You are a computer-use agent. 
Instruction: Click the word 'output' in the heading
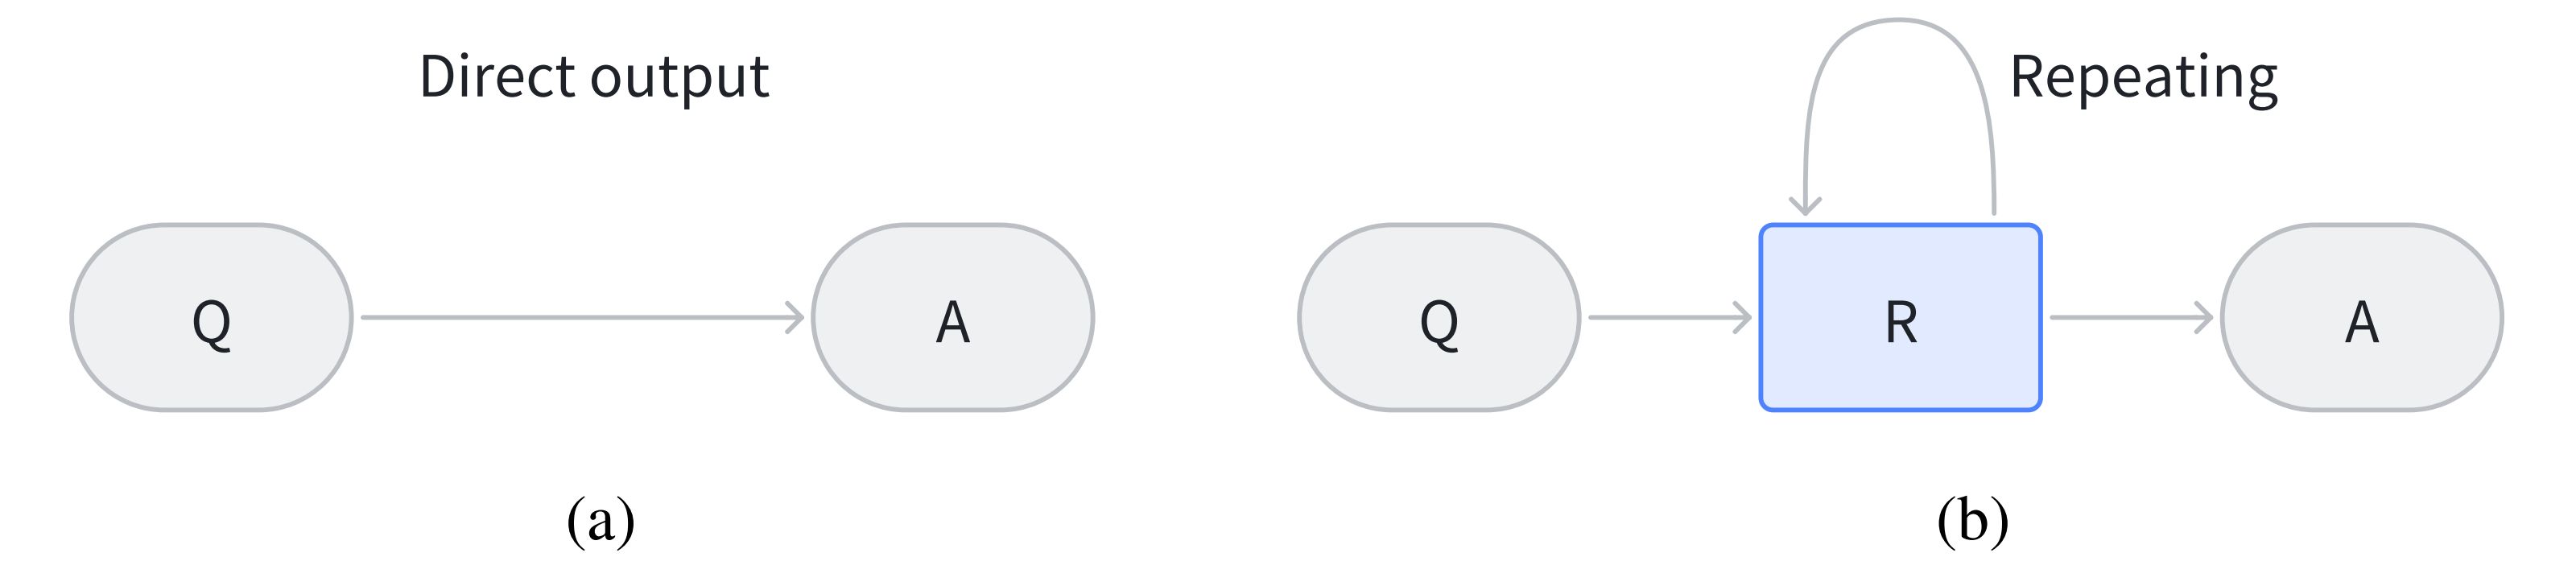pyautogui.click(x=680, y=78)
